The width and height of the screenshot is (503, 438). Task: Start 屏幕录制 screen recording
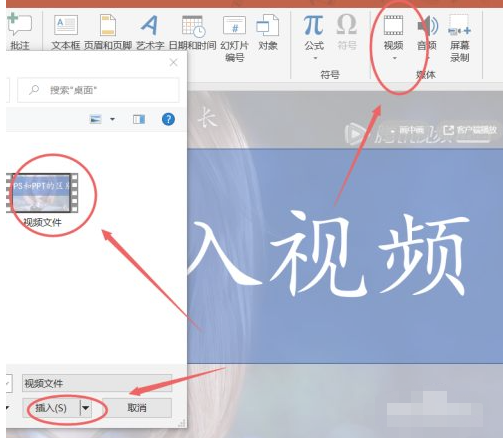pos(460,38)
